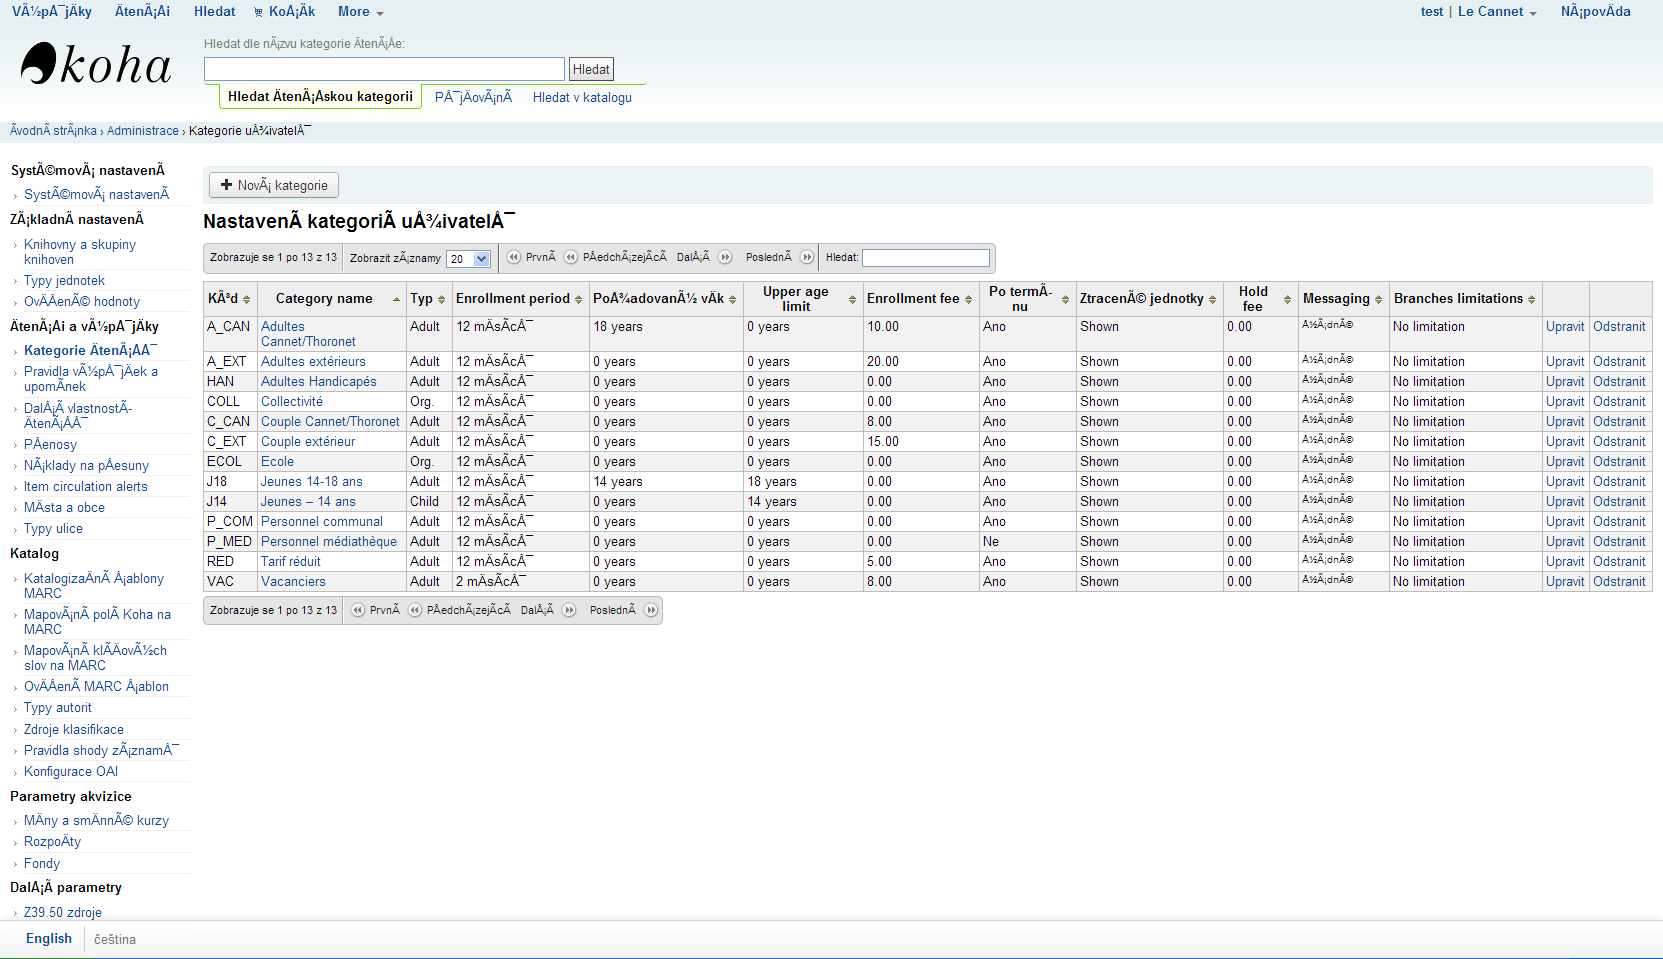This screenshot has height=959, width=1663.
Task: Switch to čeština language tab
Action: 115,940
